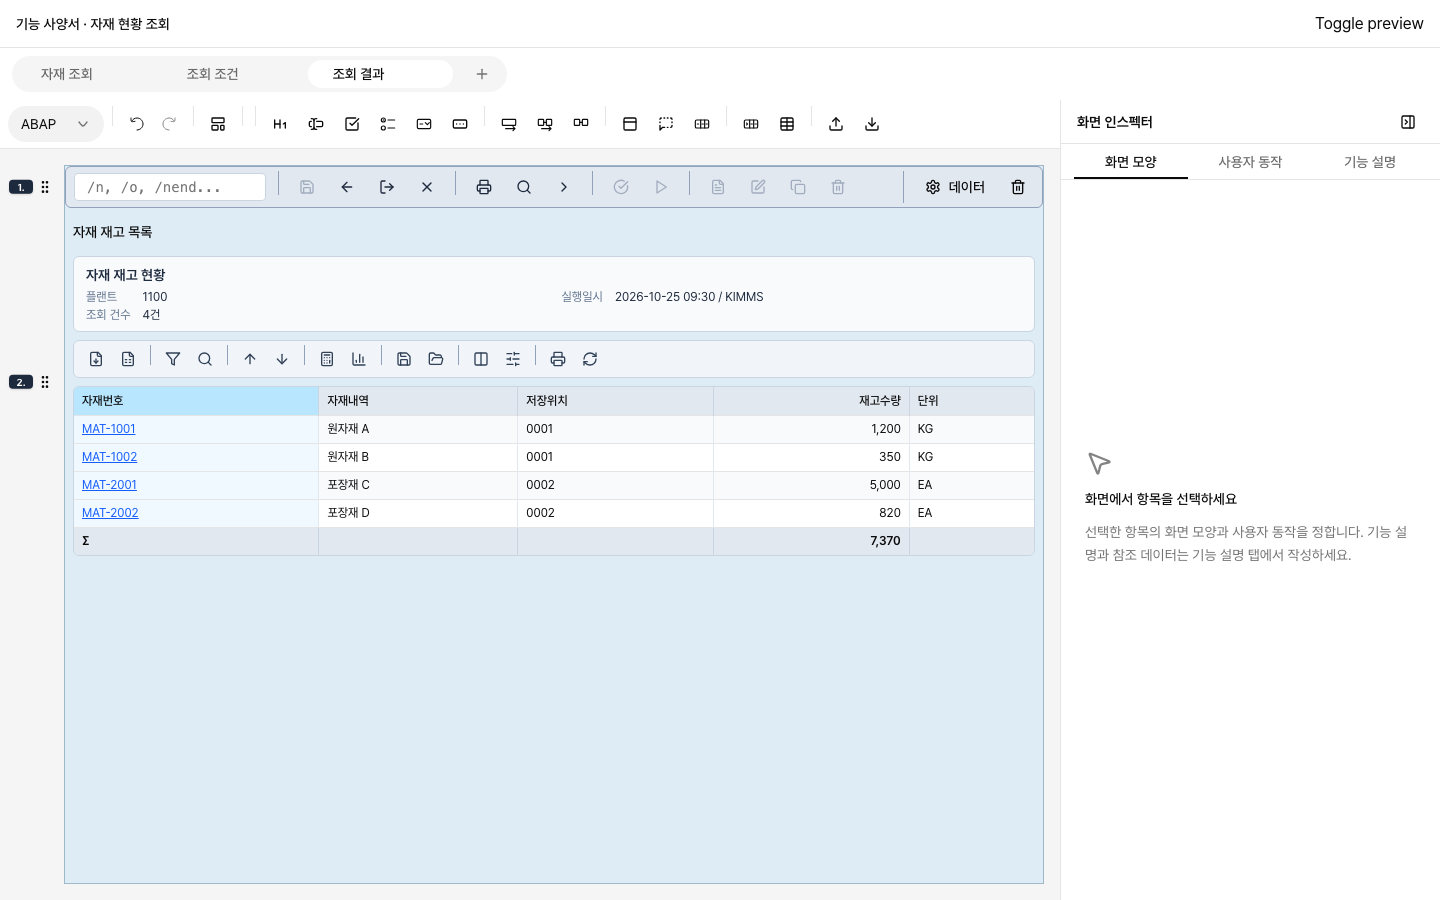This screenshot has width=1440, height=900.
Task: Click the download/import icon in the editor toolbar
Action: pyautogui.click(x=872, y=124)
